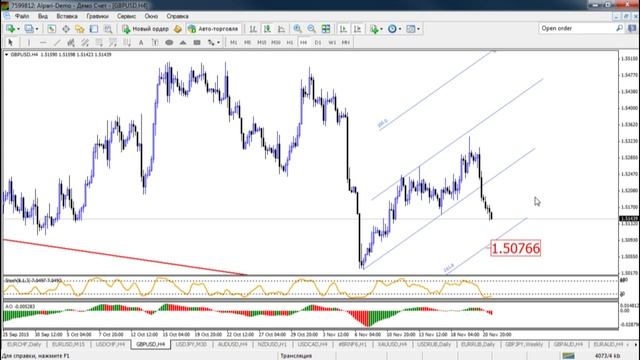The height and width of the screenshot is (360, 640).
Task: Open the Справка menu
Action: [x=177, y=16]
